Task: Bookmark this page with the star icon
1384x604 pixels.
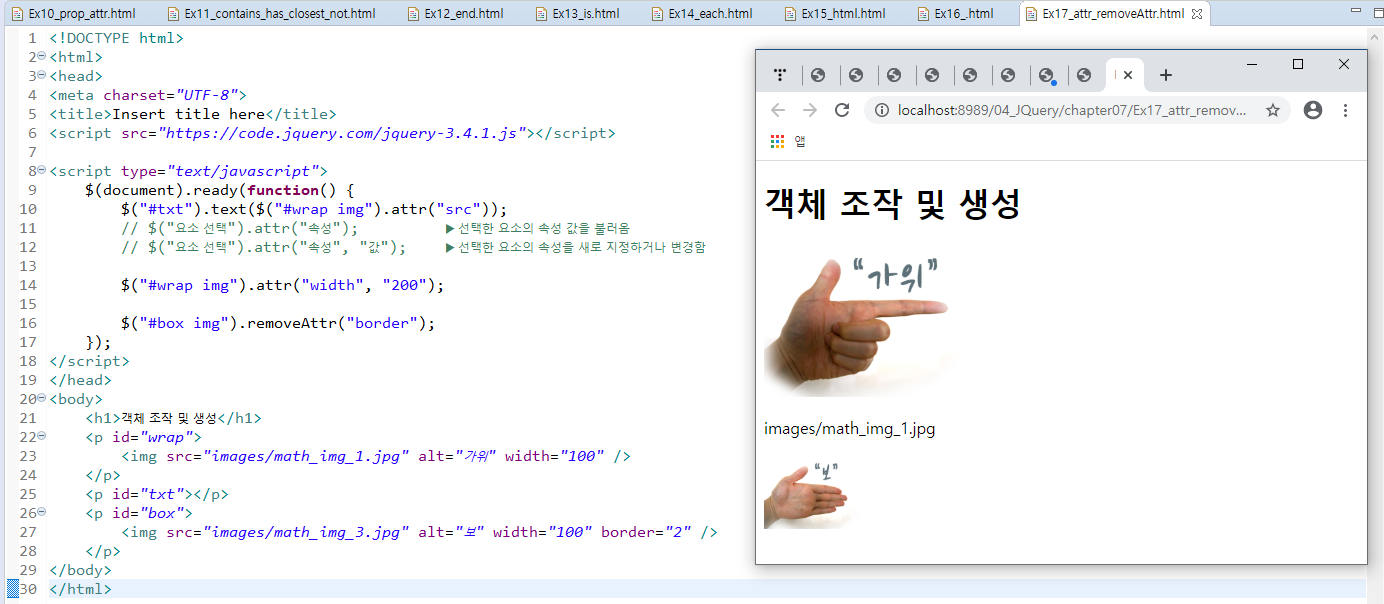Action: pyautogui.click(x=1272, y=110)
